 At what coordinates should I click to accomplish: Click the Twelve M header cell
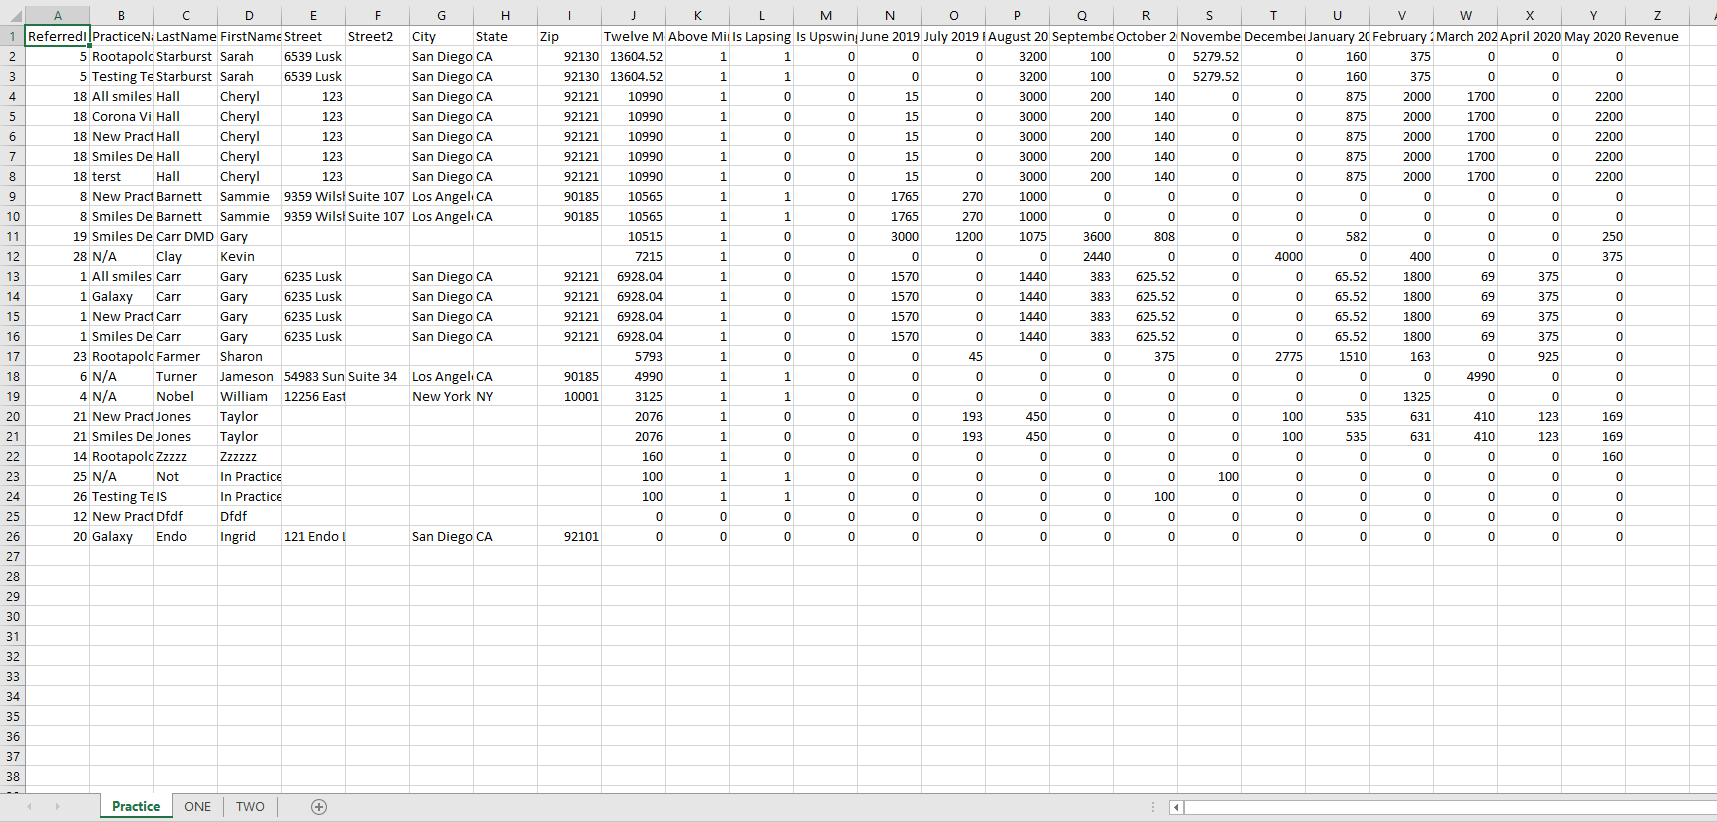pos(633,36)
